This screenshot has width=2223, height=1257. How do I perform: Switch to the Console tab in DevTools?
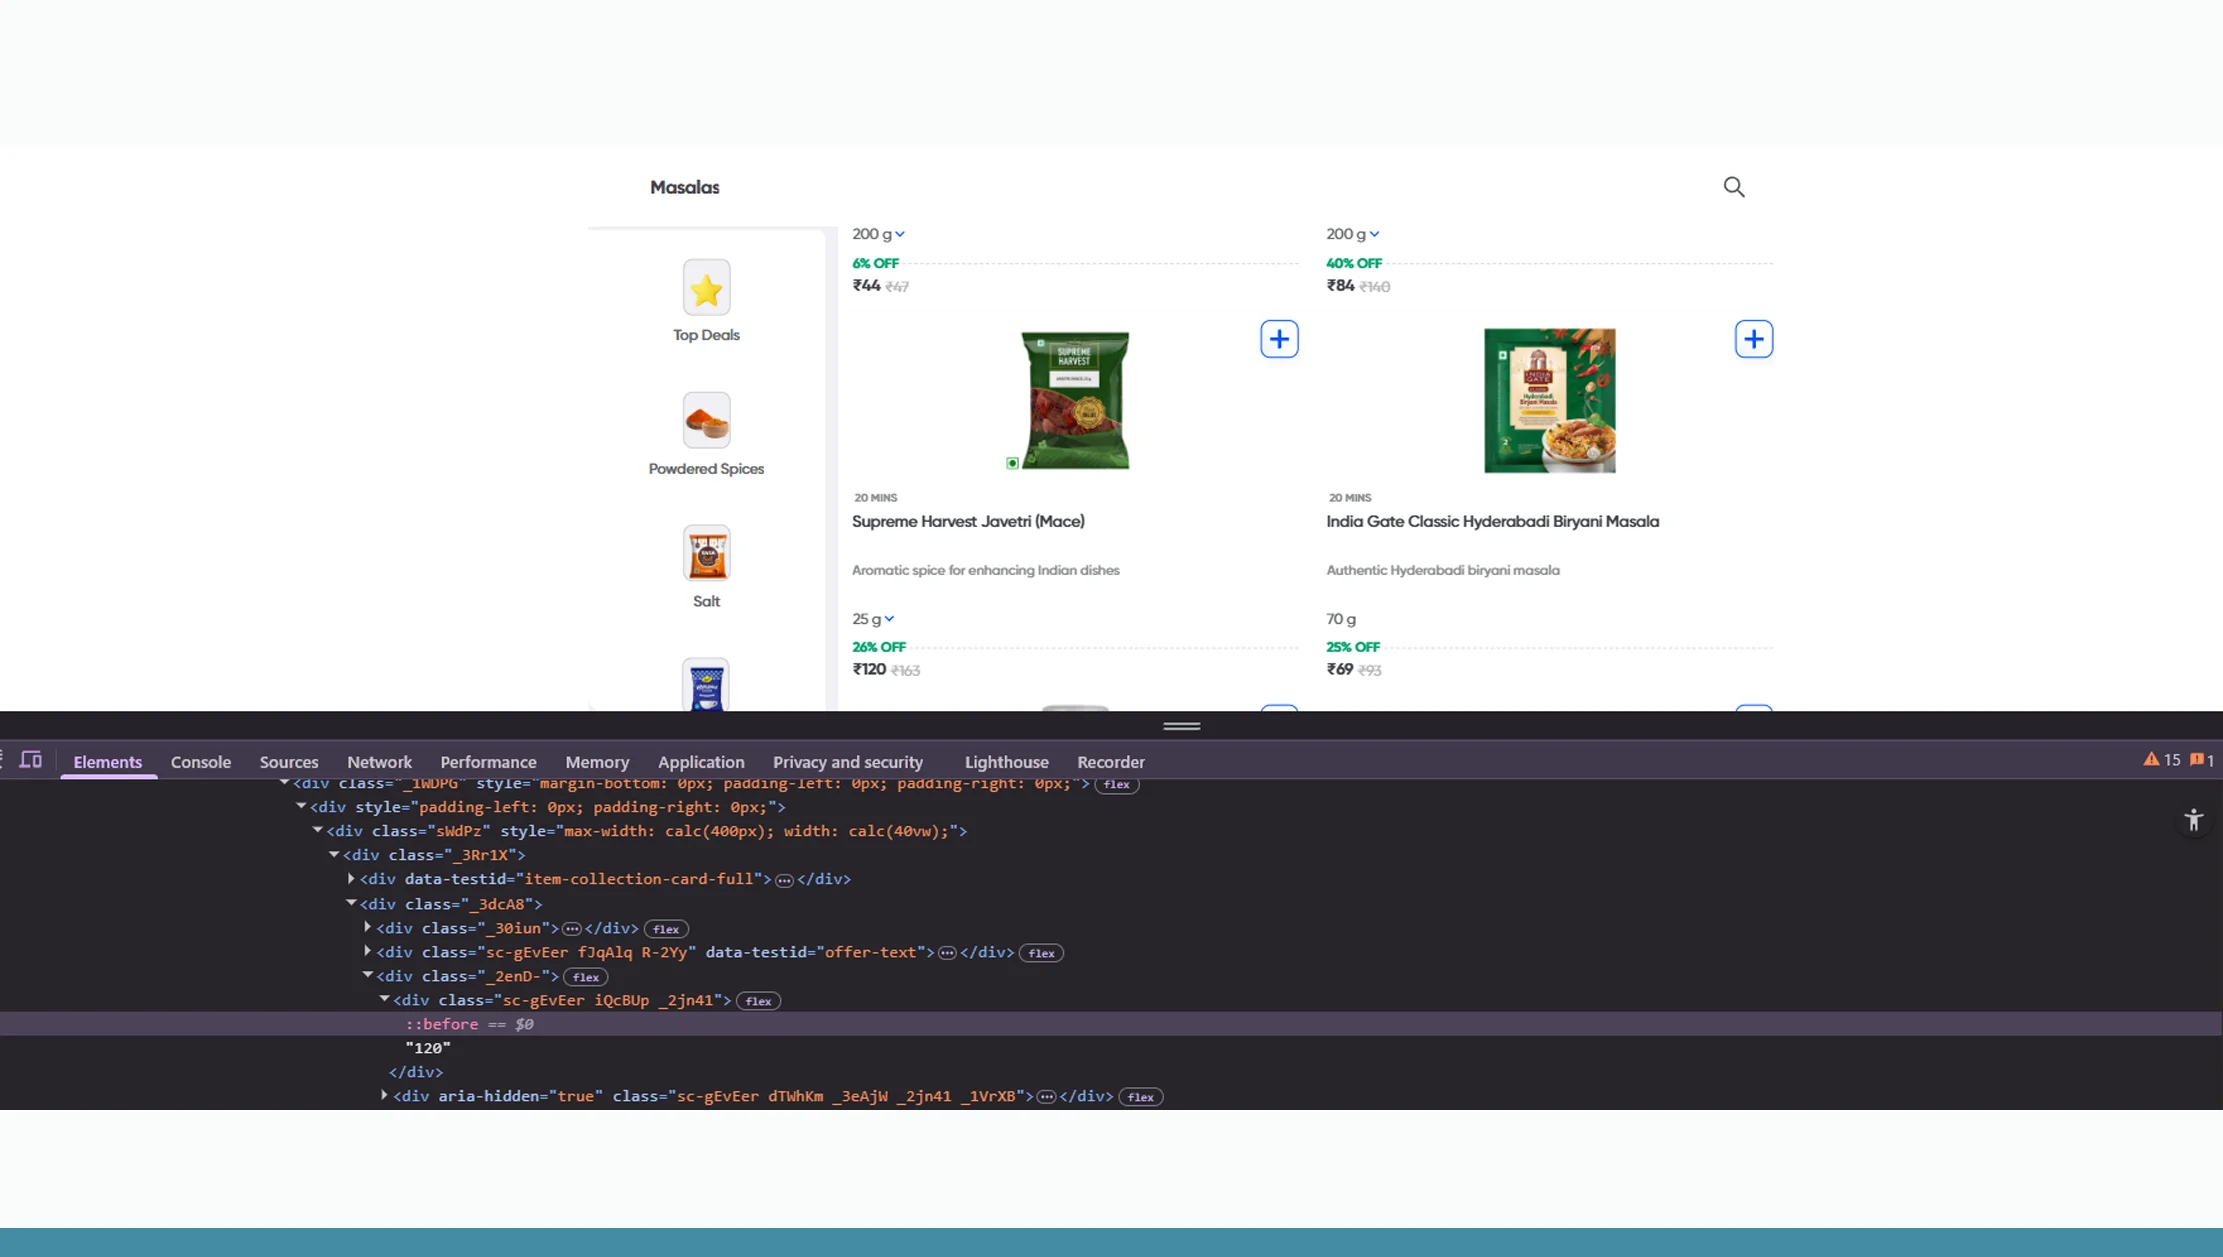(x=201, y=761)
